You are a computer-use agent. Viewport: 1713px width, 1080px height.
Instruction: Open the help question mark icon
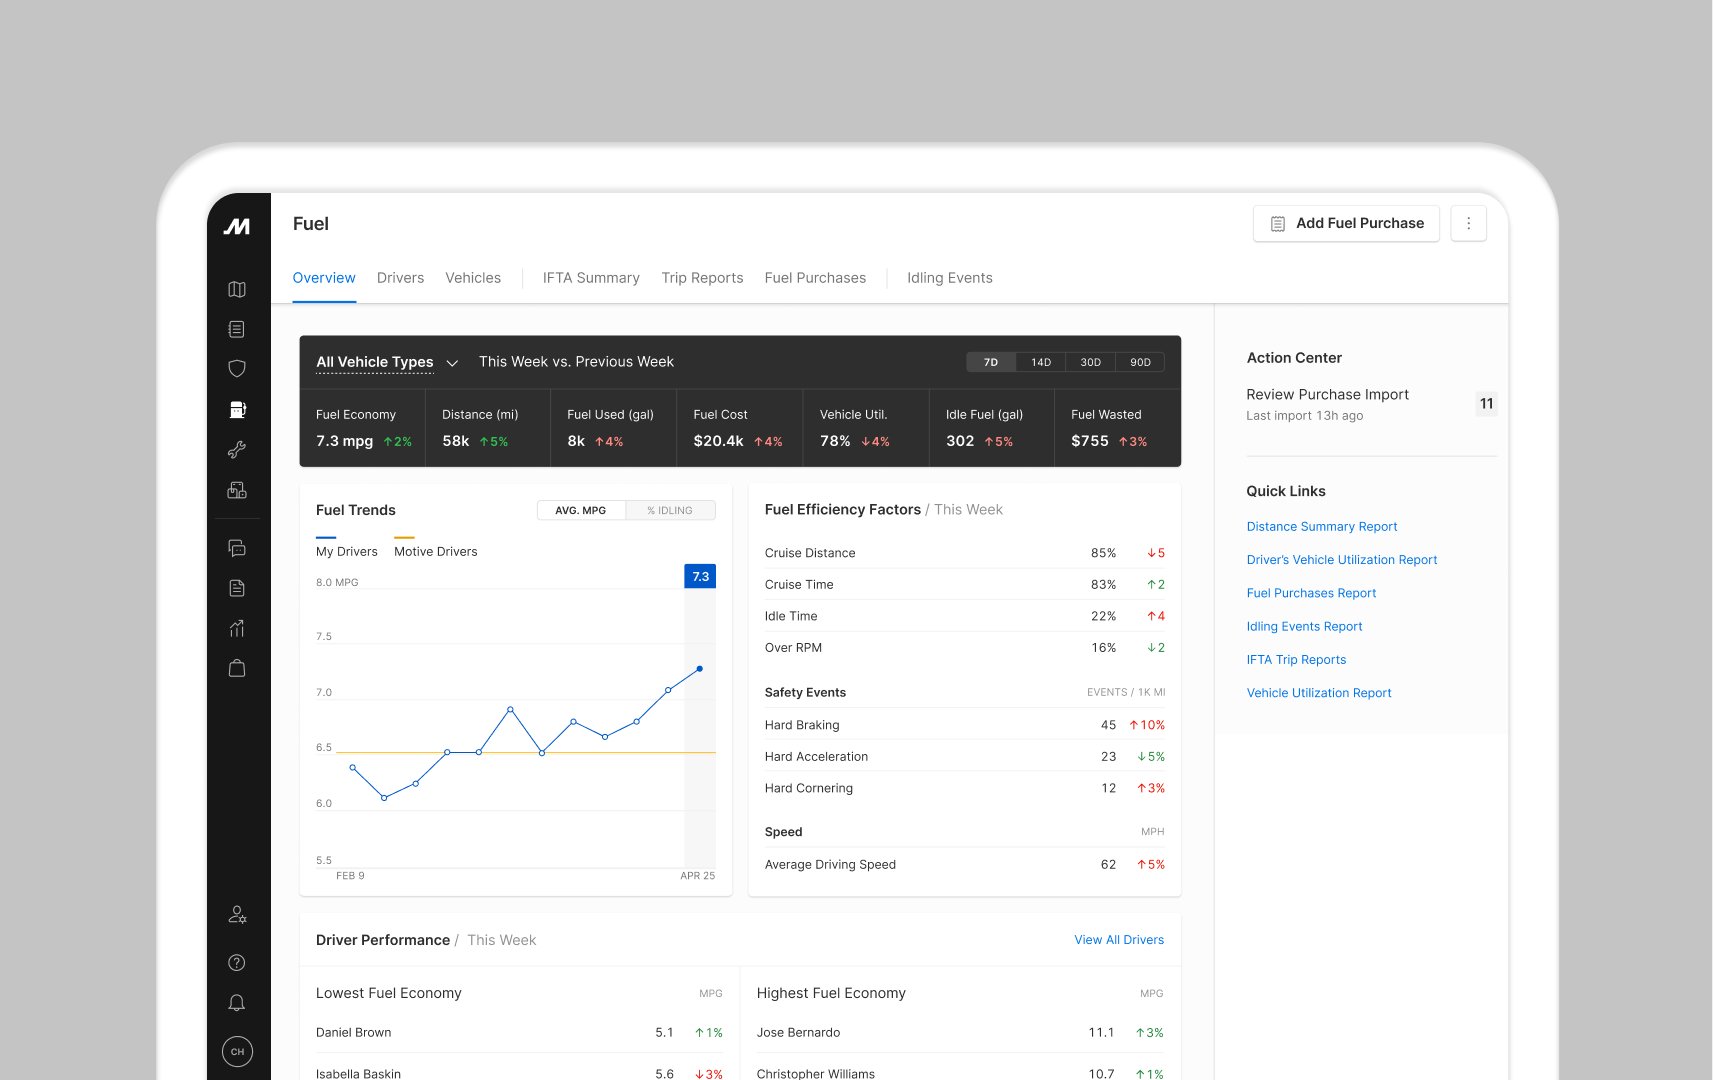pos(237,963)
